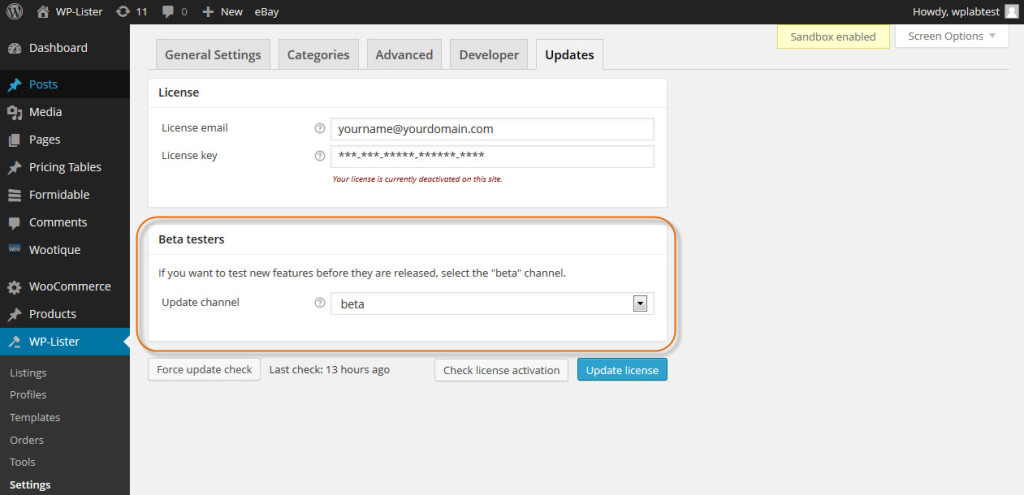Click the Products pin icon
The height and width of the screenshot is (495, 1024).
click(x=14, y=314)
